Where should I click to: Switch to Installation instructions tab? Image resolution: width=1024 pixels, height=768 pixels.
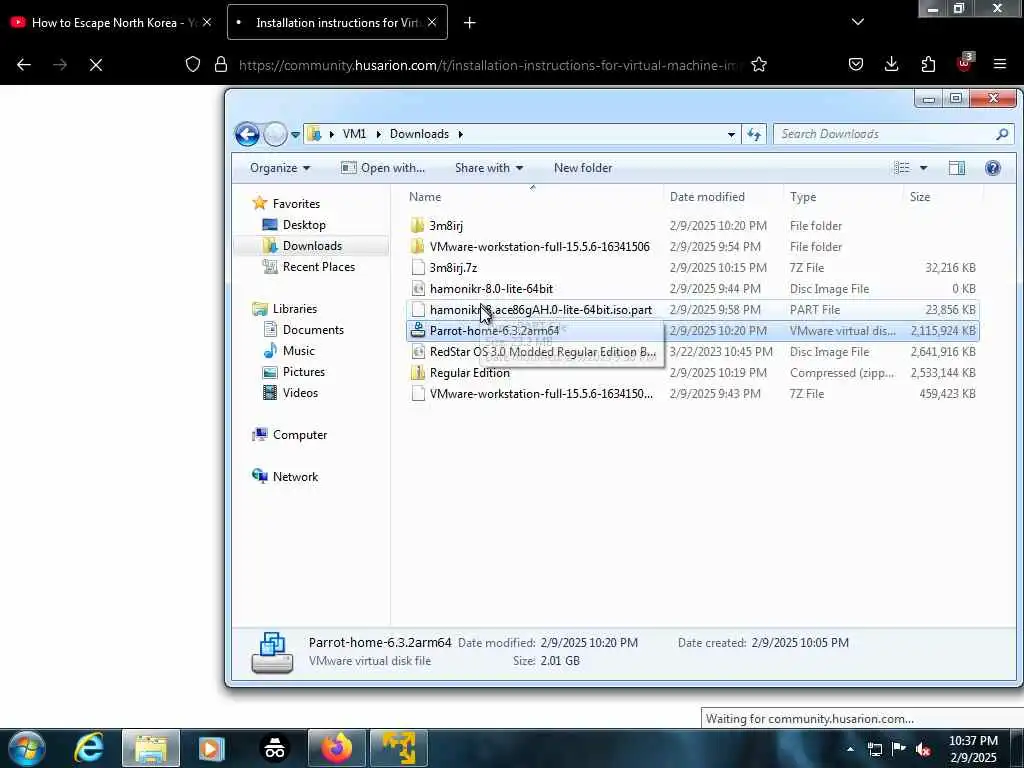(338, 22)
